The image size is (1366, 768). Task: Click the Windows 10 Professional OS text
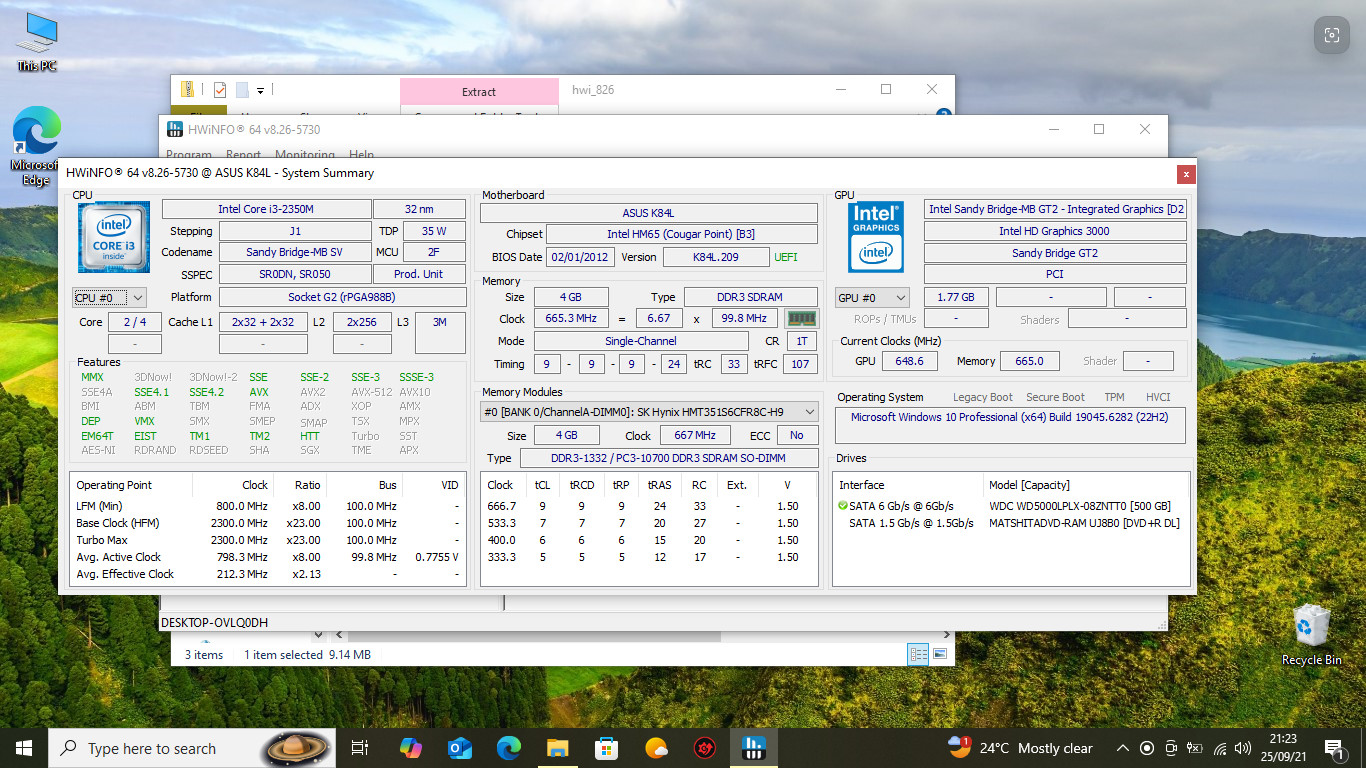tap(1009, 417)
